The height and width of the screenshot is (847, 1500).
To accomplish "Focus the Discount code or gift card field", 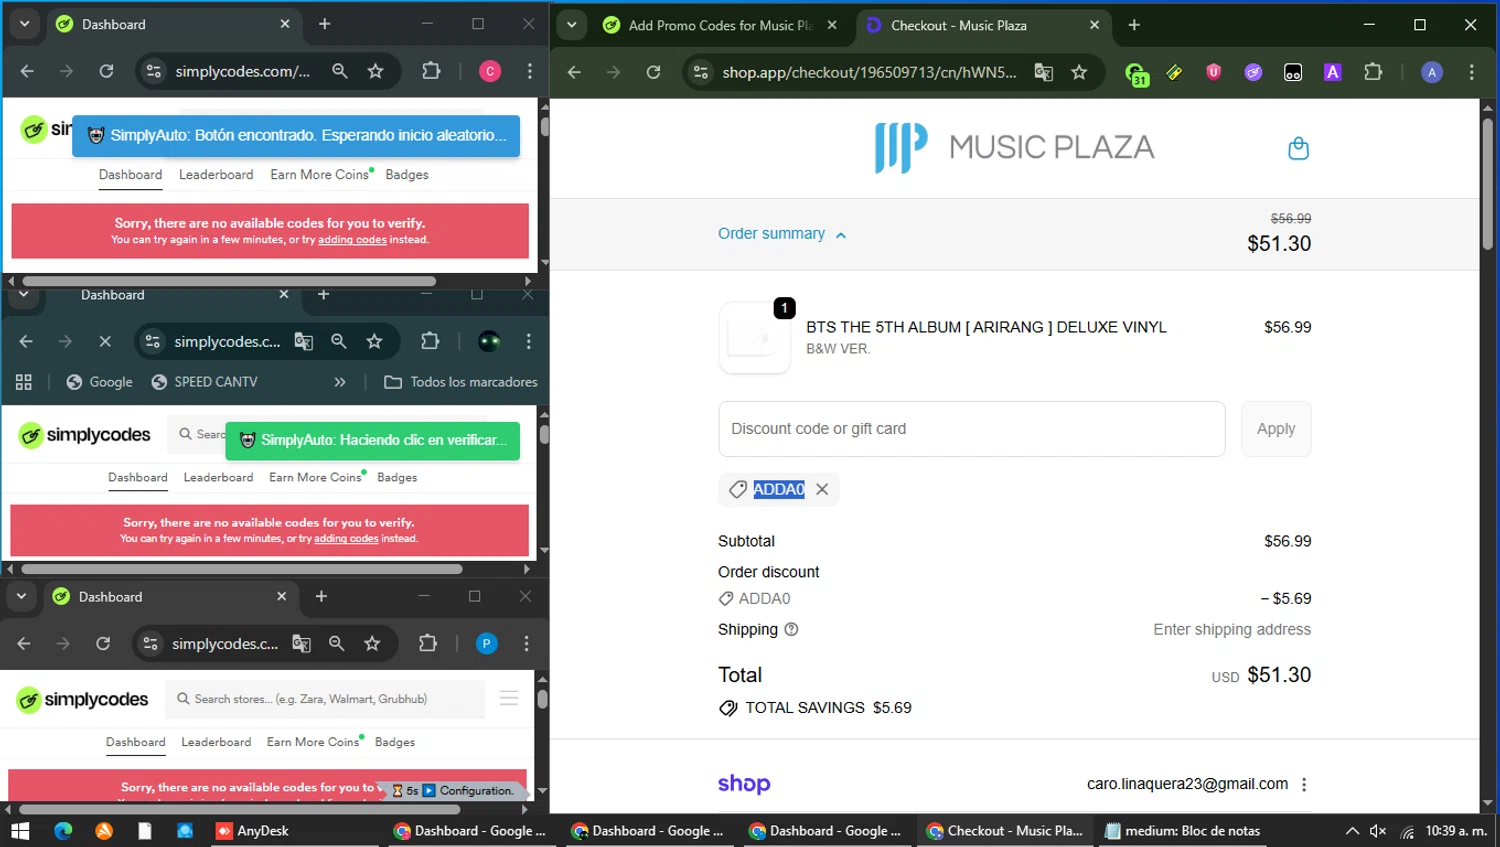I will point(971,429).
